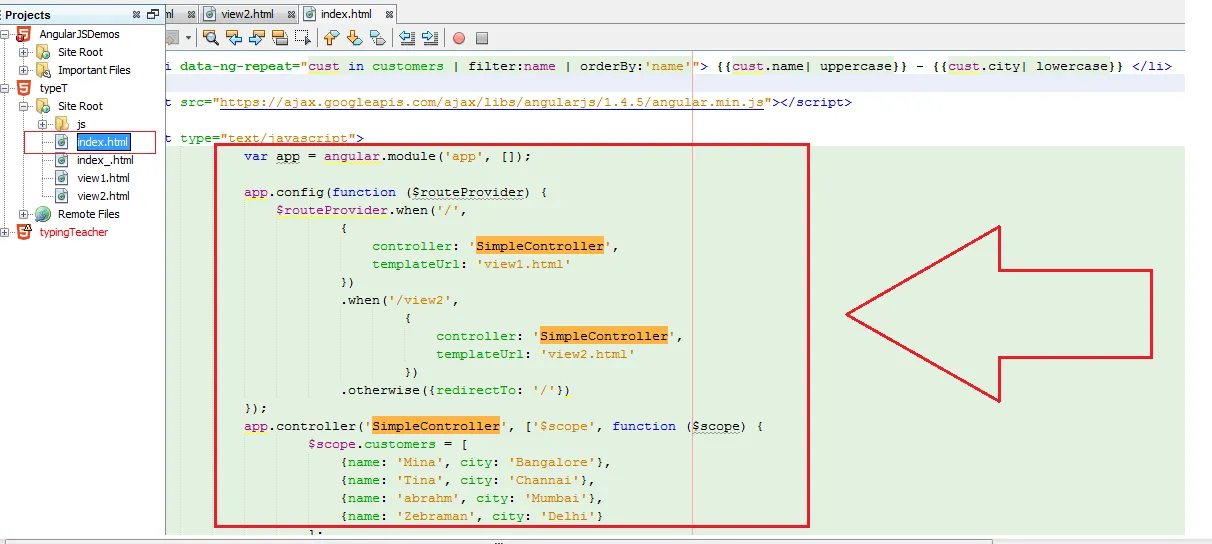Select view2.html in project tree

(x=103, y=196)
